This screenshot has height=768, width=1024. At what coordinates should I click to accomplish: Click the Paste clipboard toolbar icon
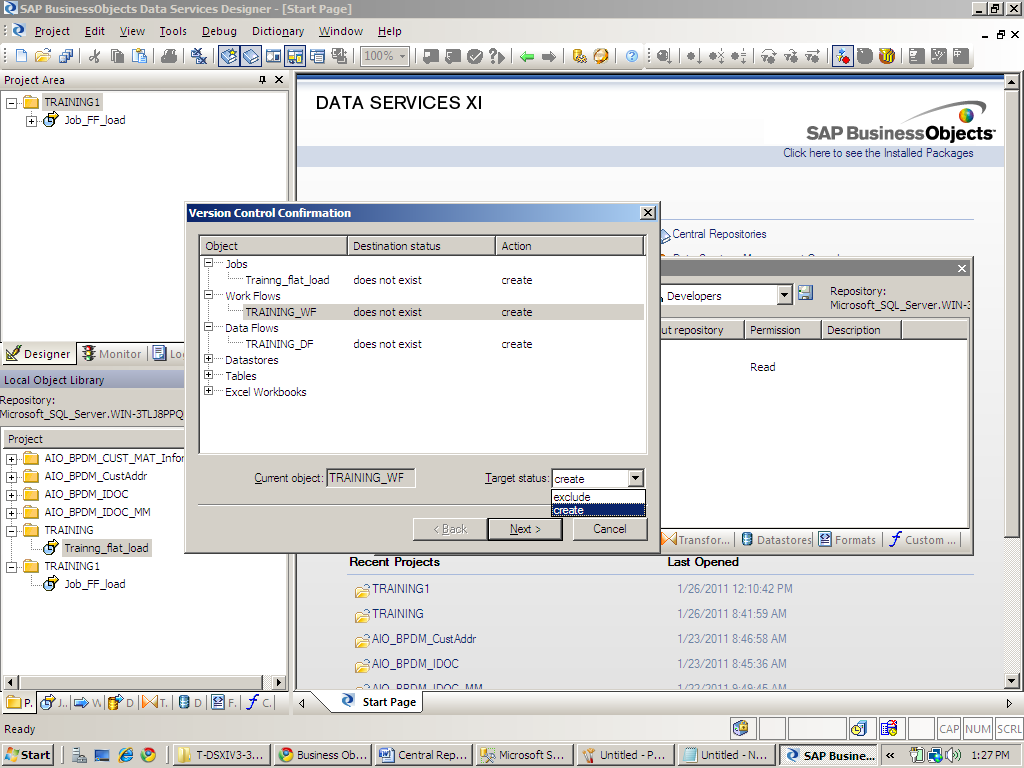pos(139,56)
